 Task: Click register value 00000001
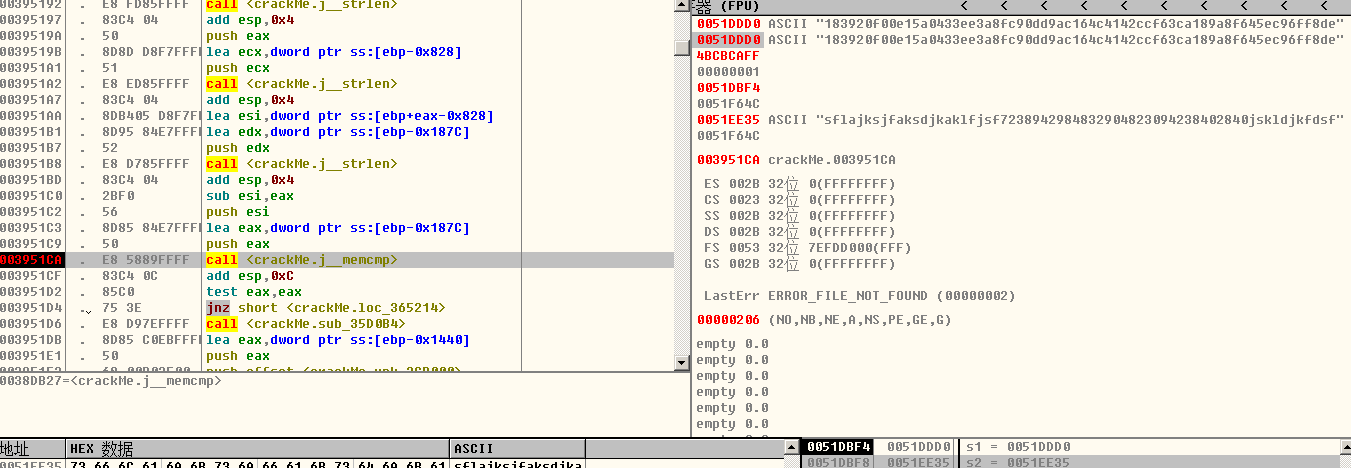click(x=728, y=72)
